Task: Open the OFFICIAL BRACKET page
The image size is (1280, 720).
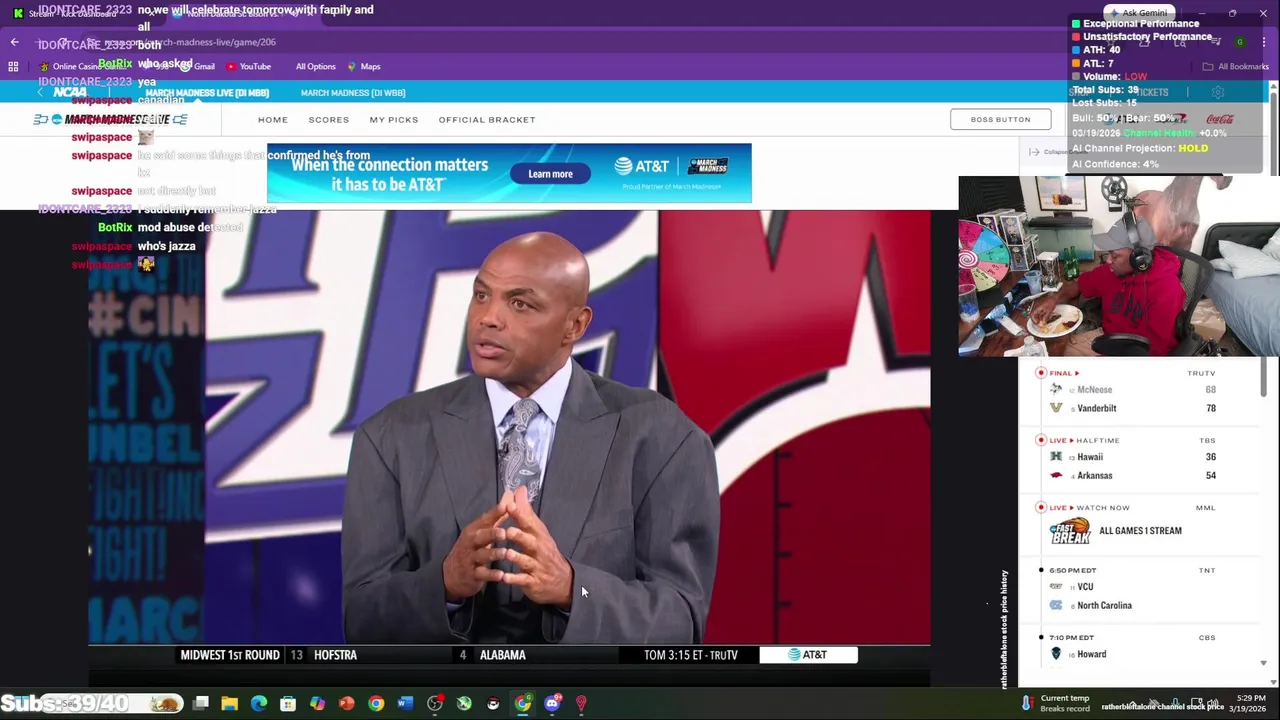Action: (487, 119)
